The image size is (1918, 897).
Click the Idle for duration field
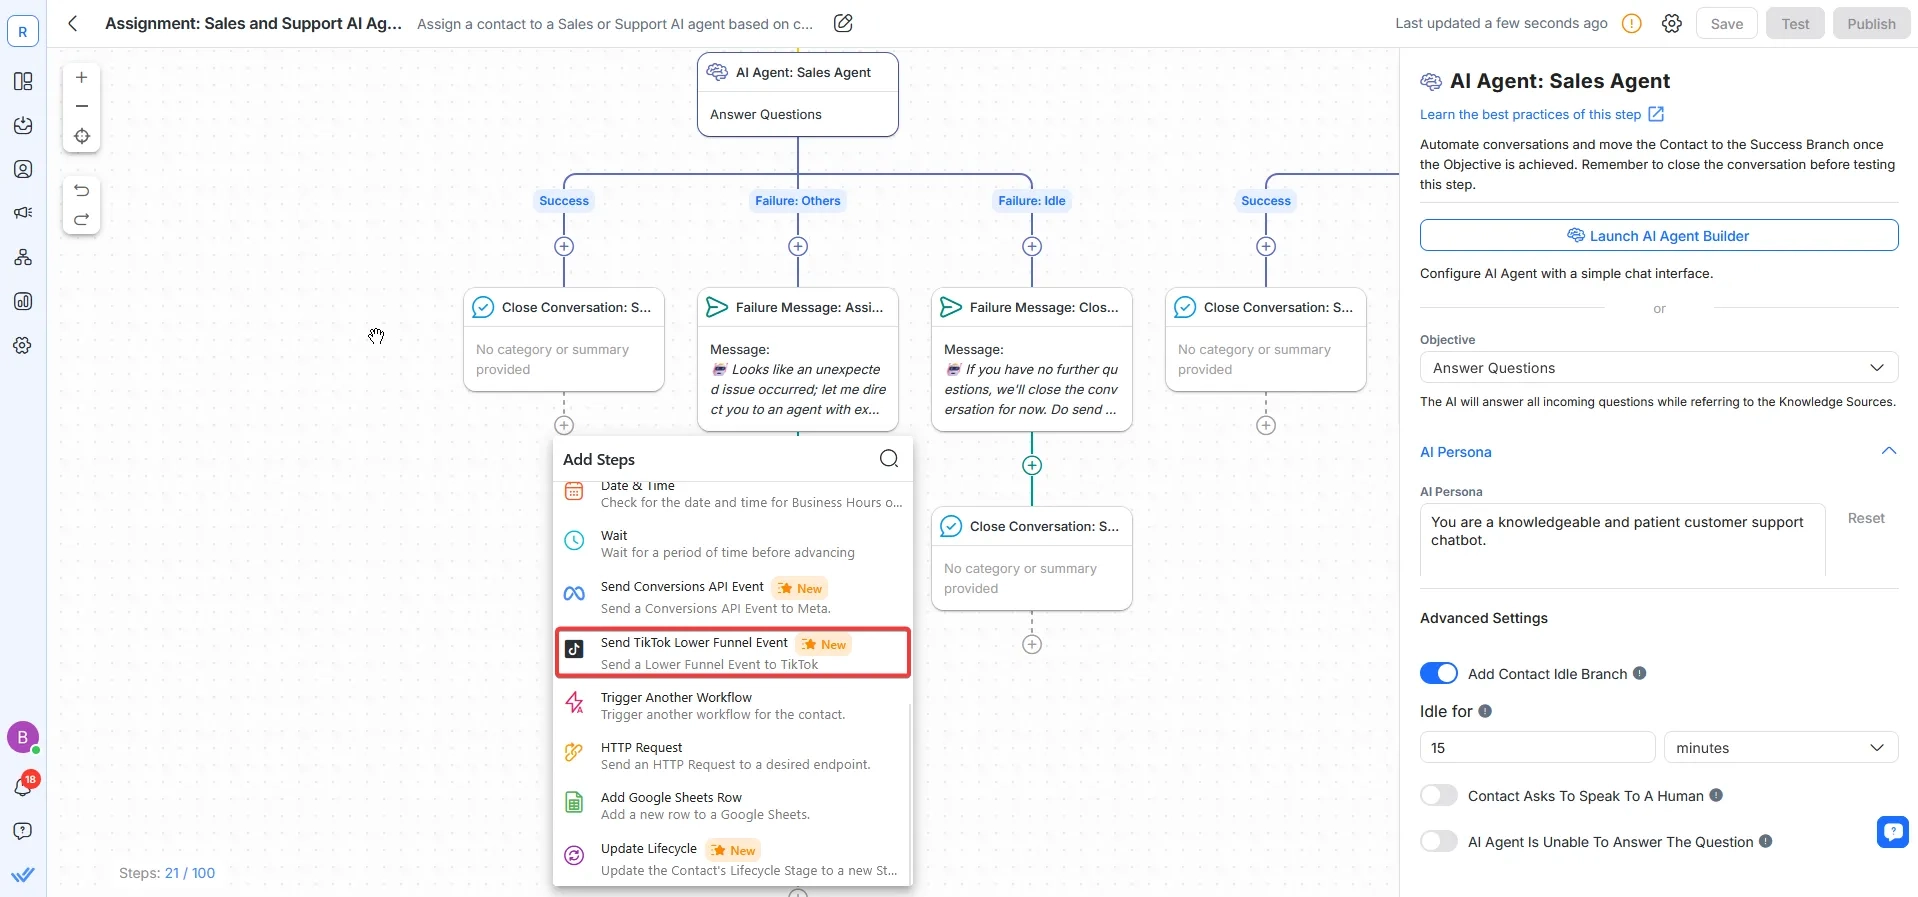coord(1537,748)
